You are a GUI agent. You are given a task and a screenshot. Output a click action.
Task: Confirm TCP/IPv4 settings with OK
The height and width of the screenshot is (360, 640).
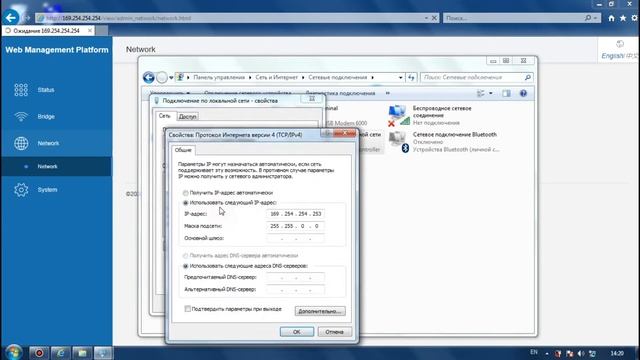297,332
